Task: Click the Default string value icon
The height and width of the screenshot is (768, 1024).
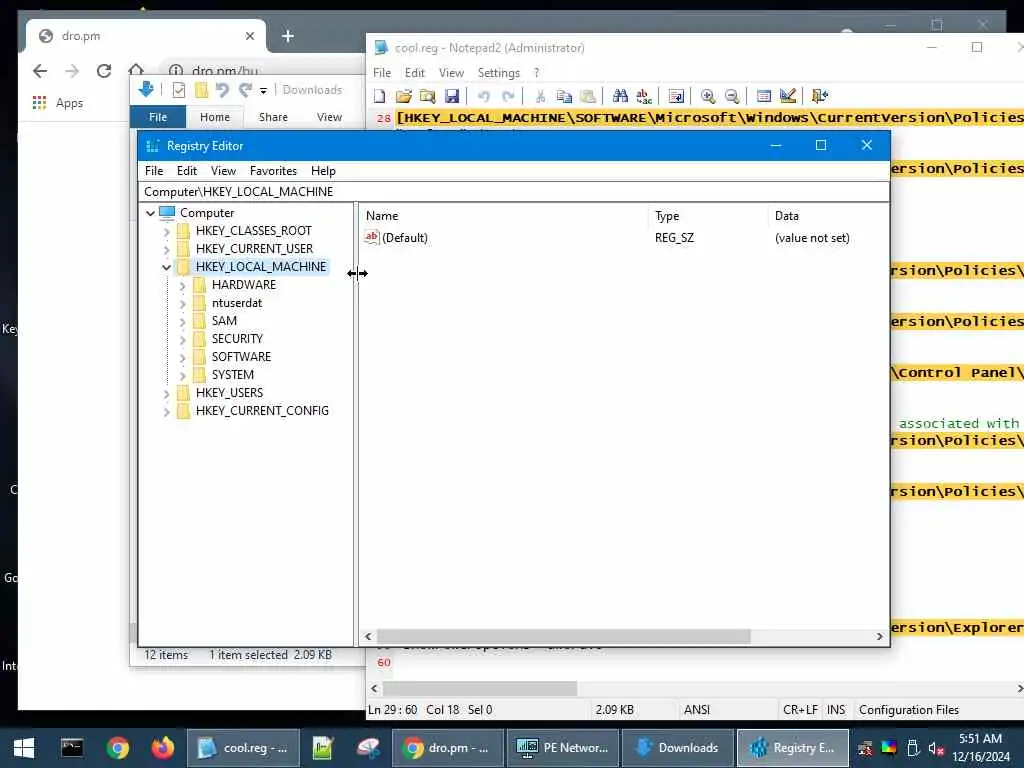Action: coord(372,237)
